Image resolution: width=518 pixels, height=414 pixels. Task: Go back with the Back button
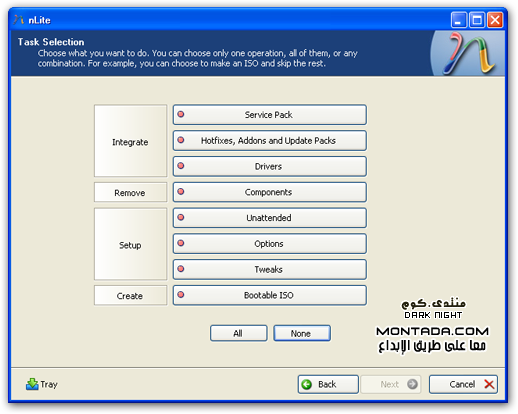[328, 384]
